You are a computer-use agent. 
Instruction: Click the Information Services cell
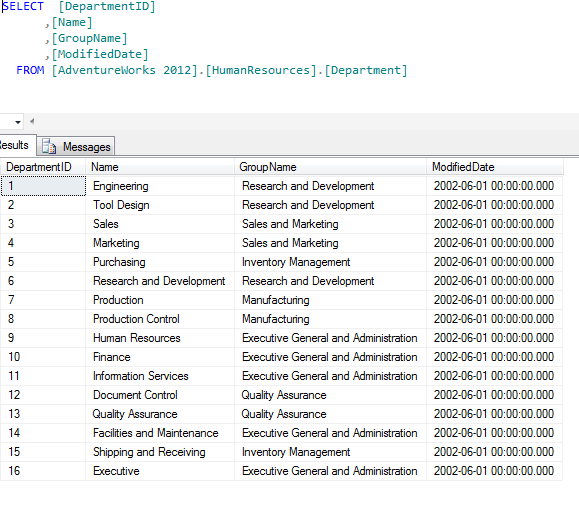point(160,376)
